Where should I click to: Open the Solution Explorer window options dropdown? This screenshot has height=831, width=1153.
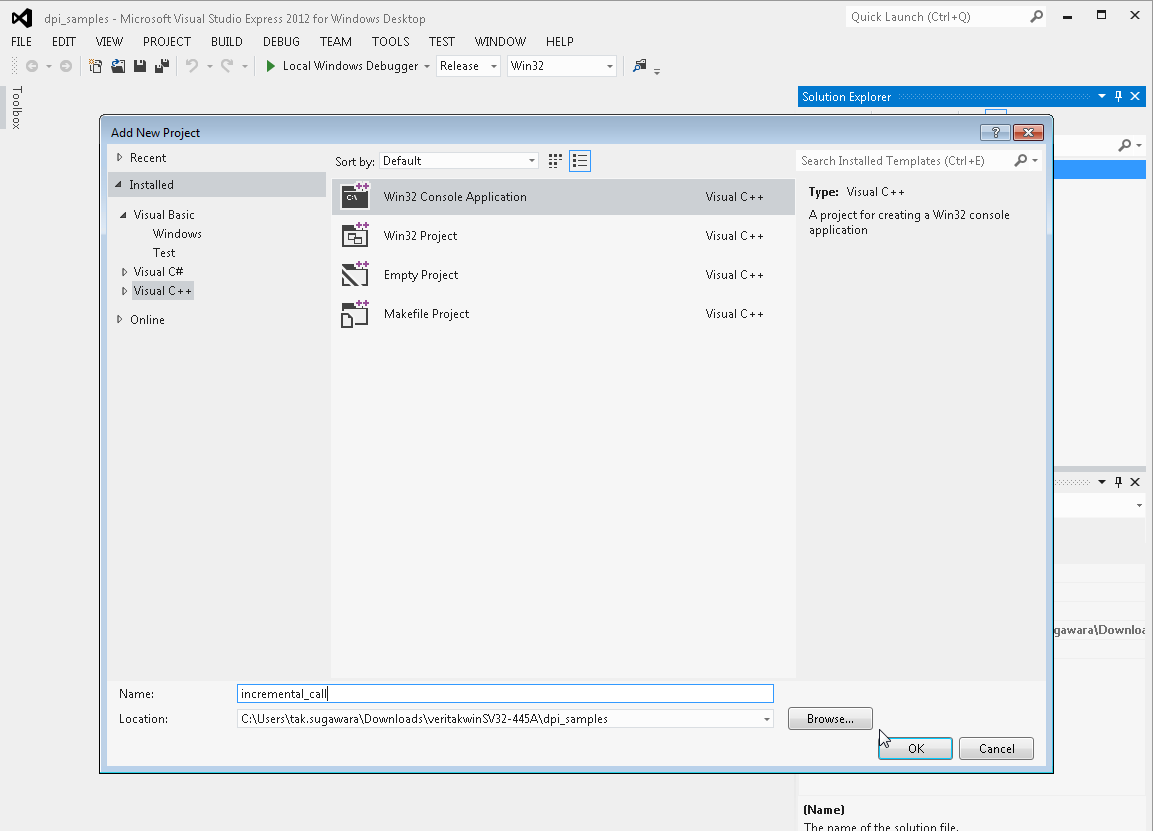pos(1102,96)
